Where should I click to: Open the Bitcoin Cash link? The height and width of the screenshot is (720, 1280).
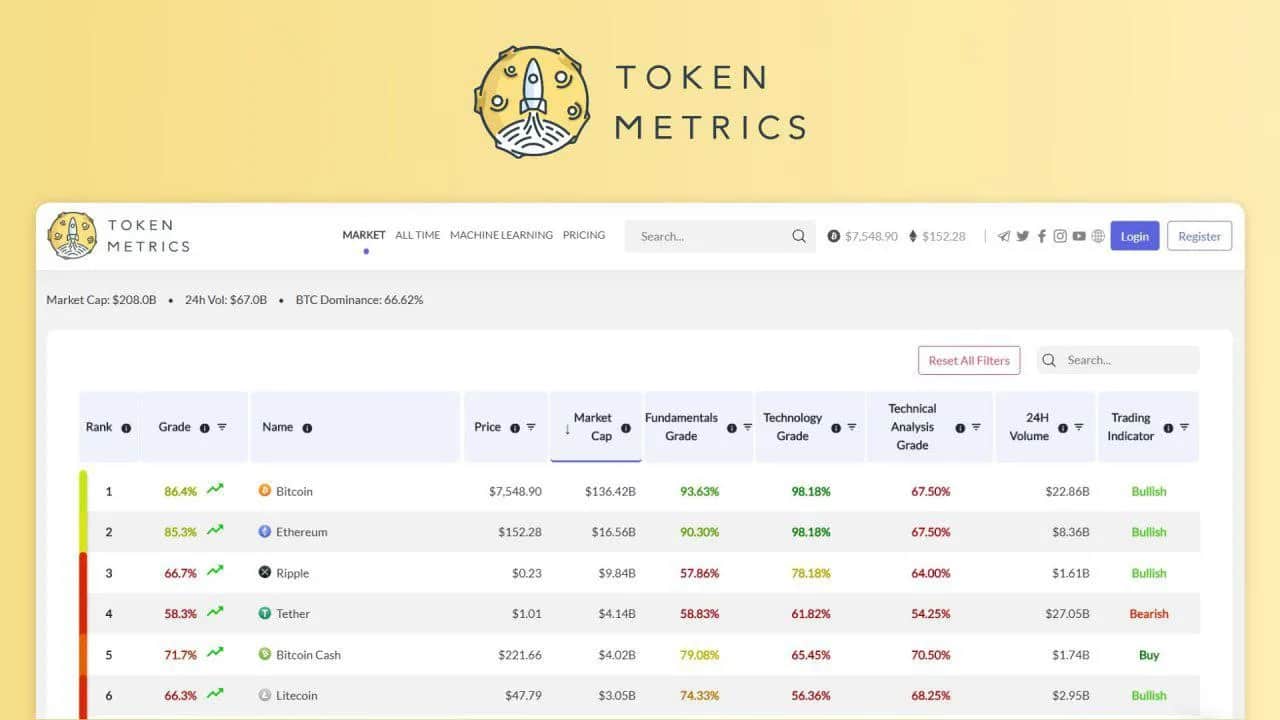(x=308, y=655)
